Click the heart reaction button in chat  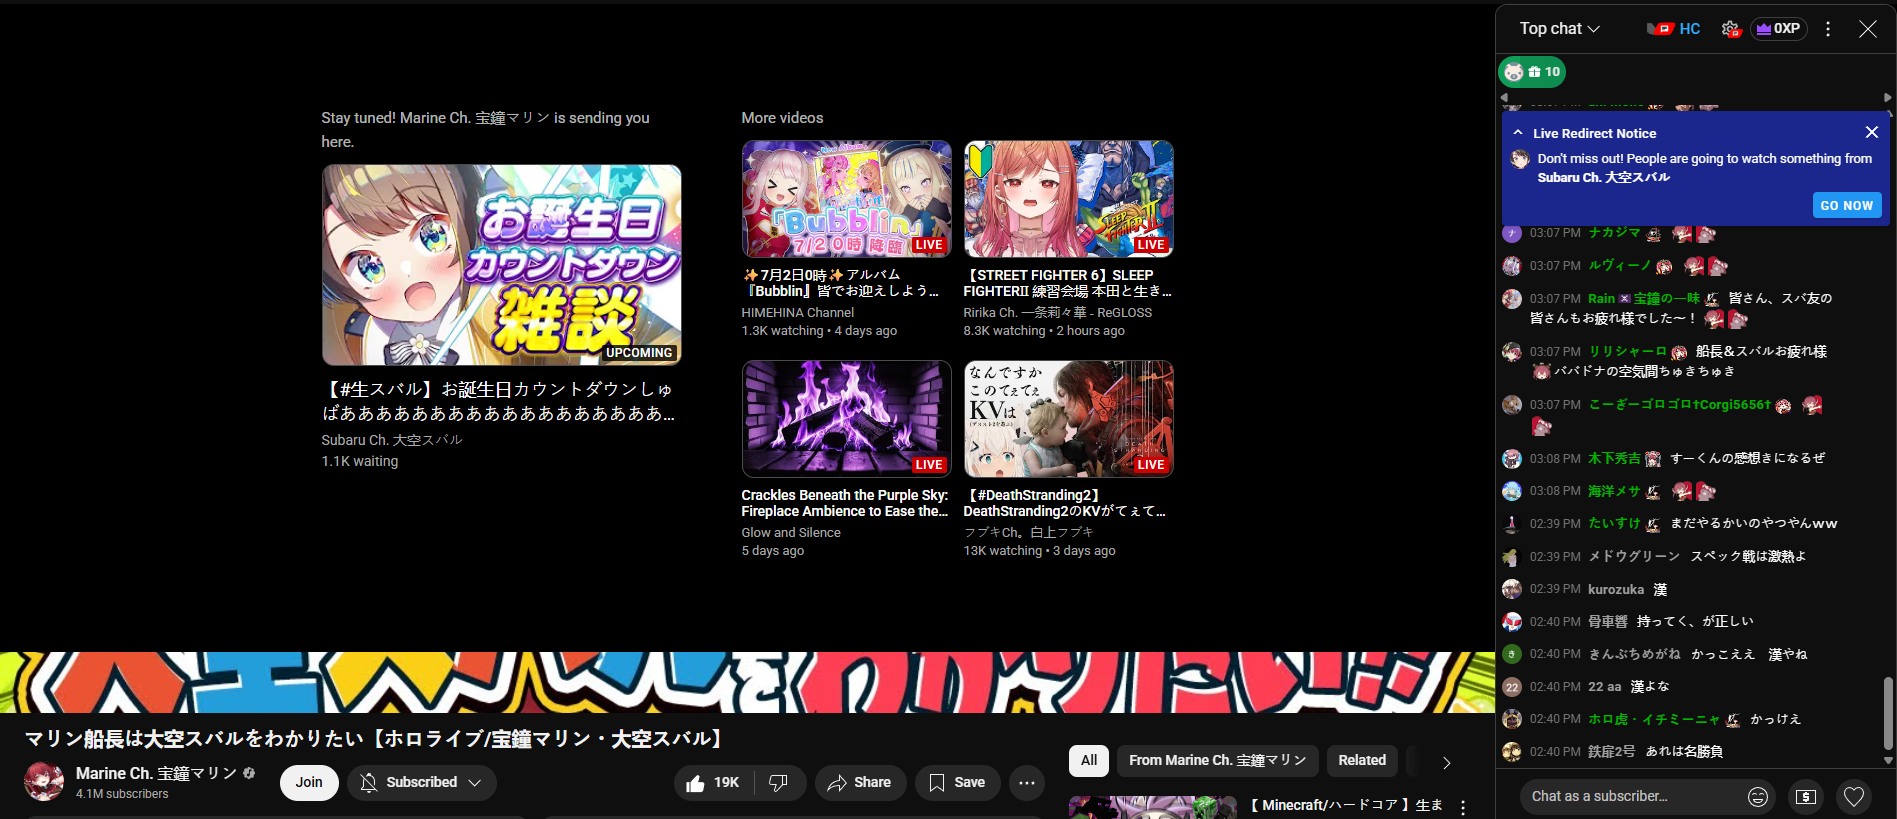tap(1854, 797)
